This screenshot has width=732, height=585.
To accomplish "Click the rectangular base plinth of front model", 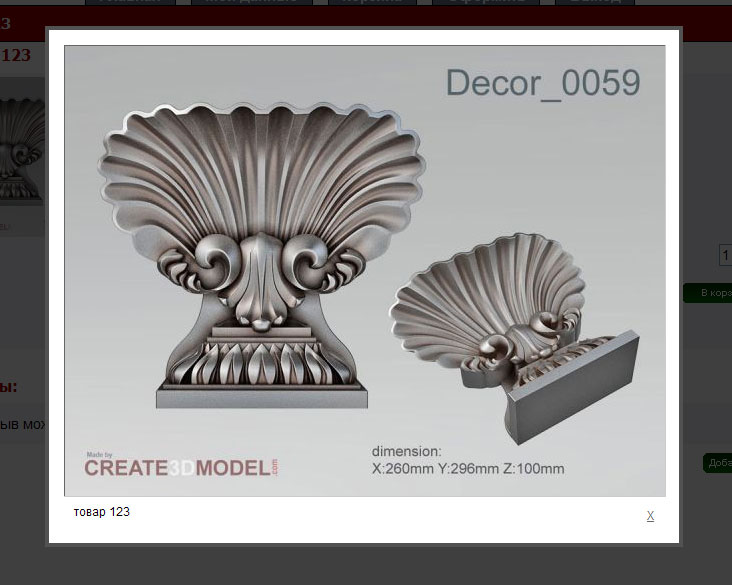I will pyautogui.click(x=262, y=397).
